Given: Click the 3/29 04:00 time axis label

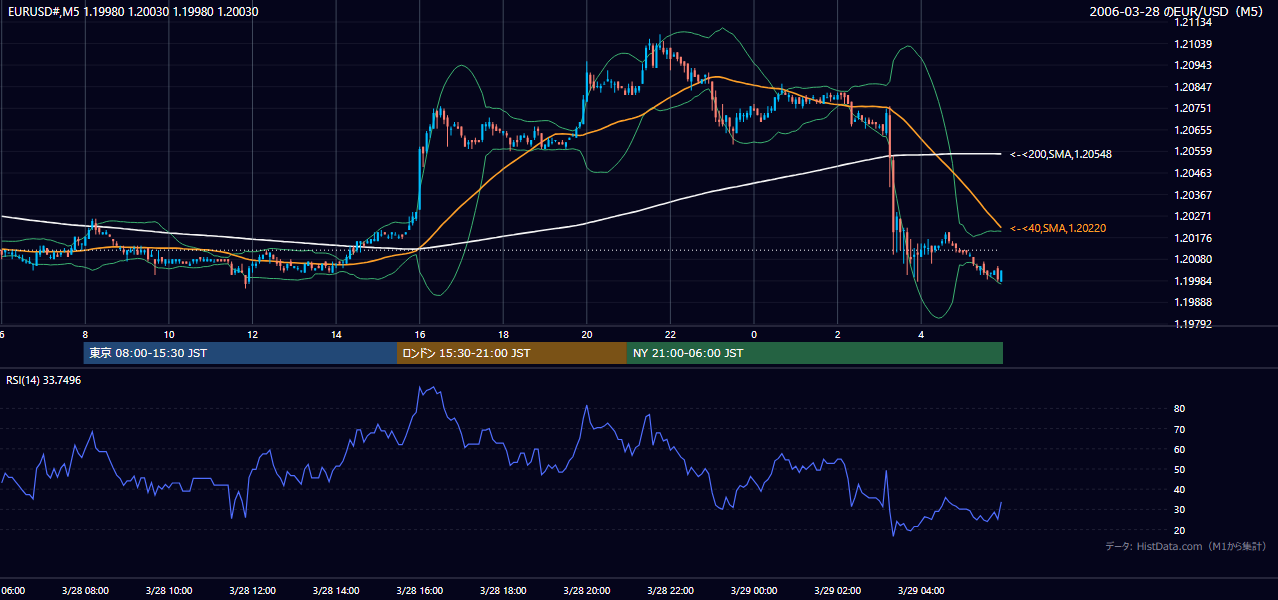Looking at the screenshot, I should coord(921,590).
